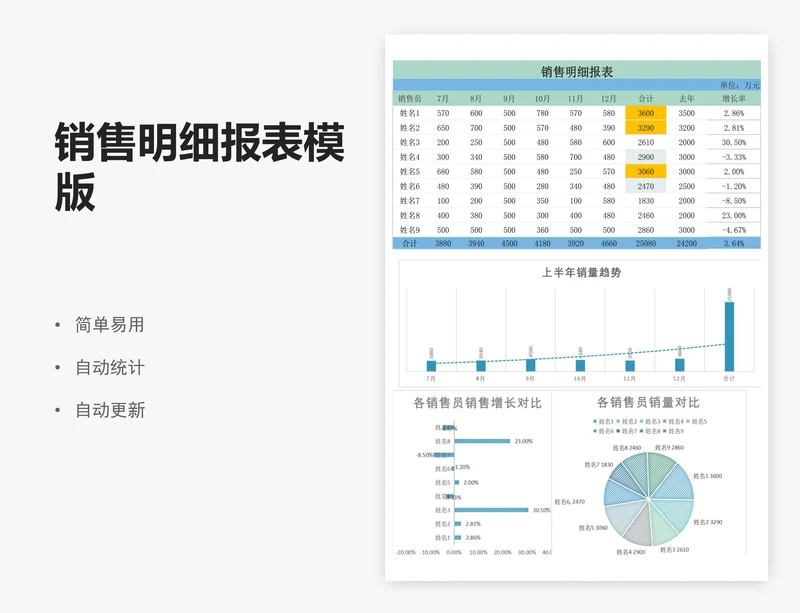Click the 姓名1 legend entry in pie chart

[x=603, y=422]
